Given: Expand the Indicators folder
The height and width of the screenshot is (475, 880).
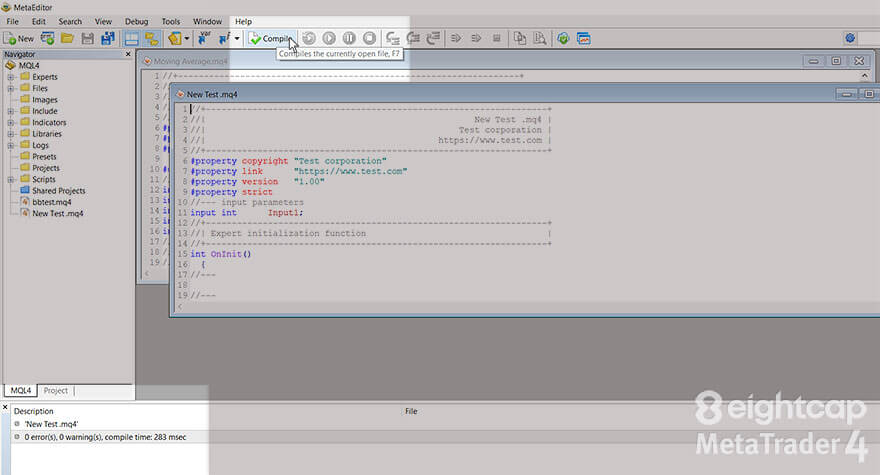Looking at the screenshot, I should (x=11, y=122).
